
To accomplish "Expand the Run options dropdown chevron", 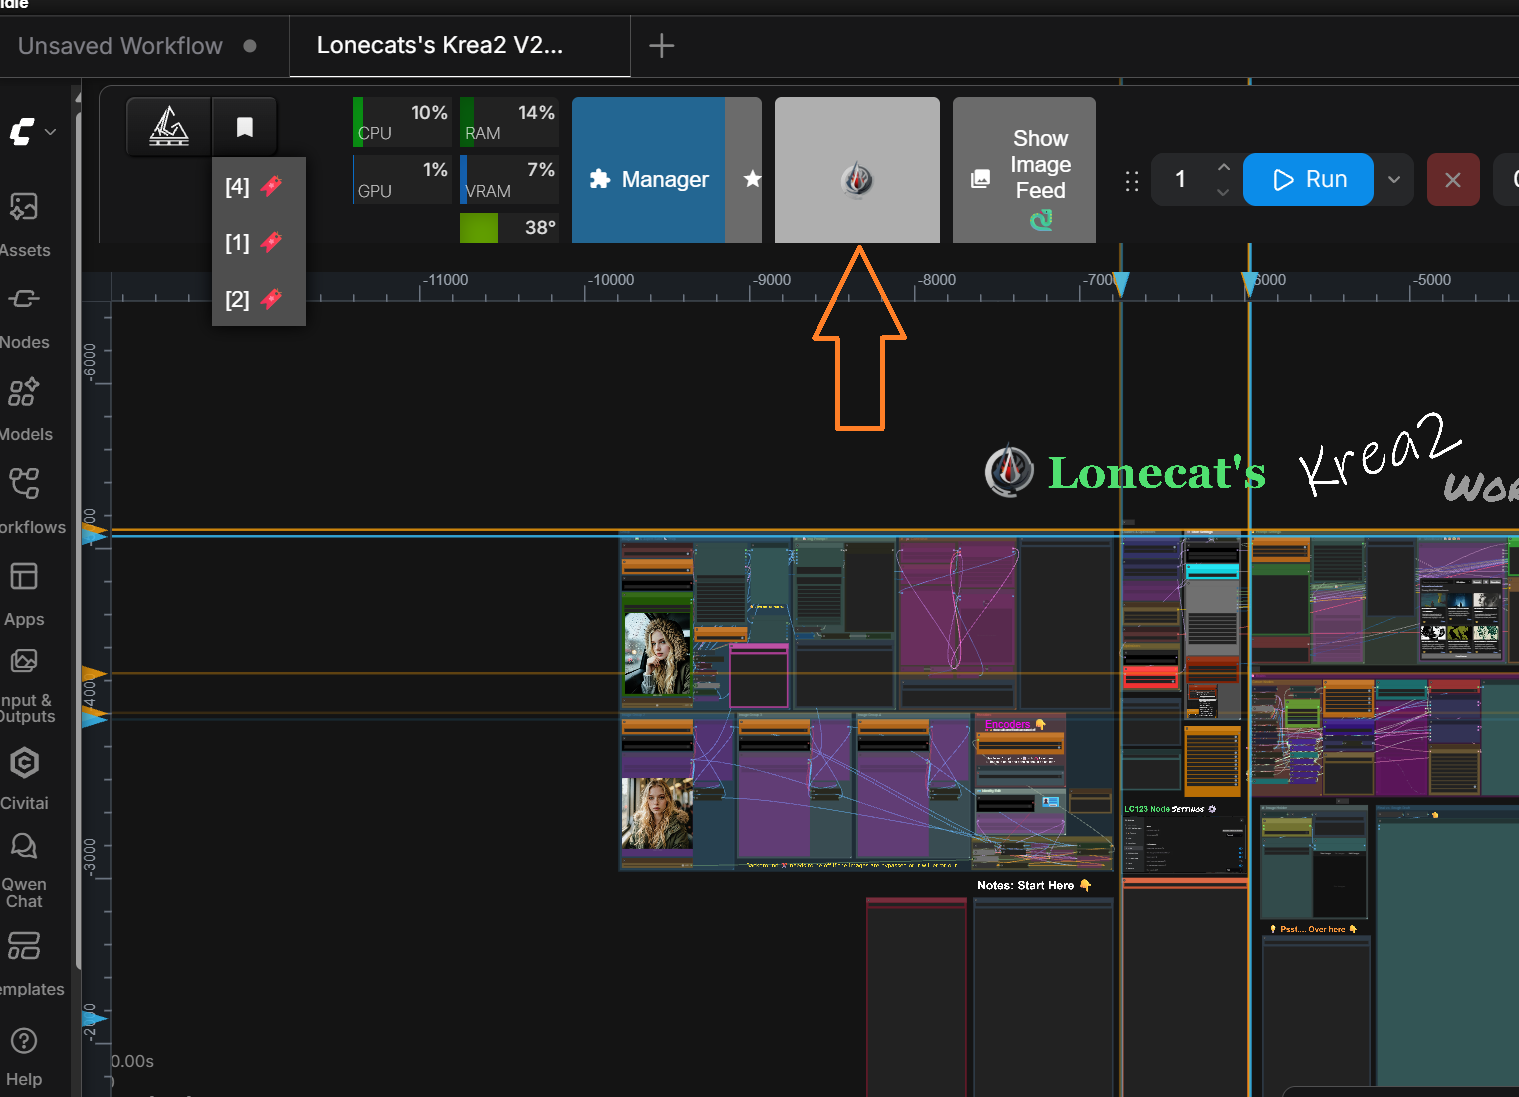I will pos(1394,180).
